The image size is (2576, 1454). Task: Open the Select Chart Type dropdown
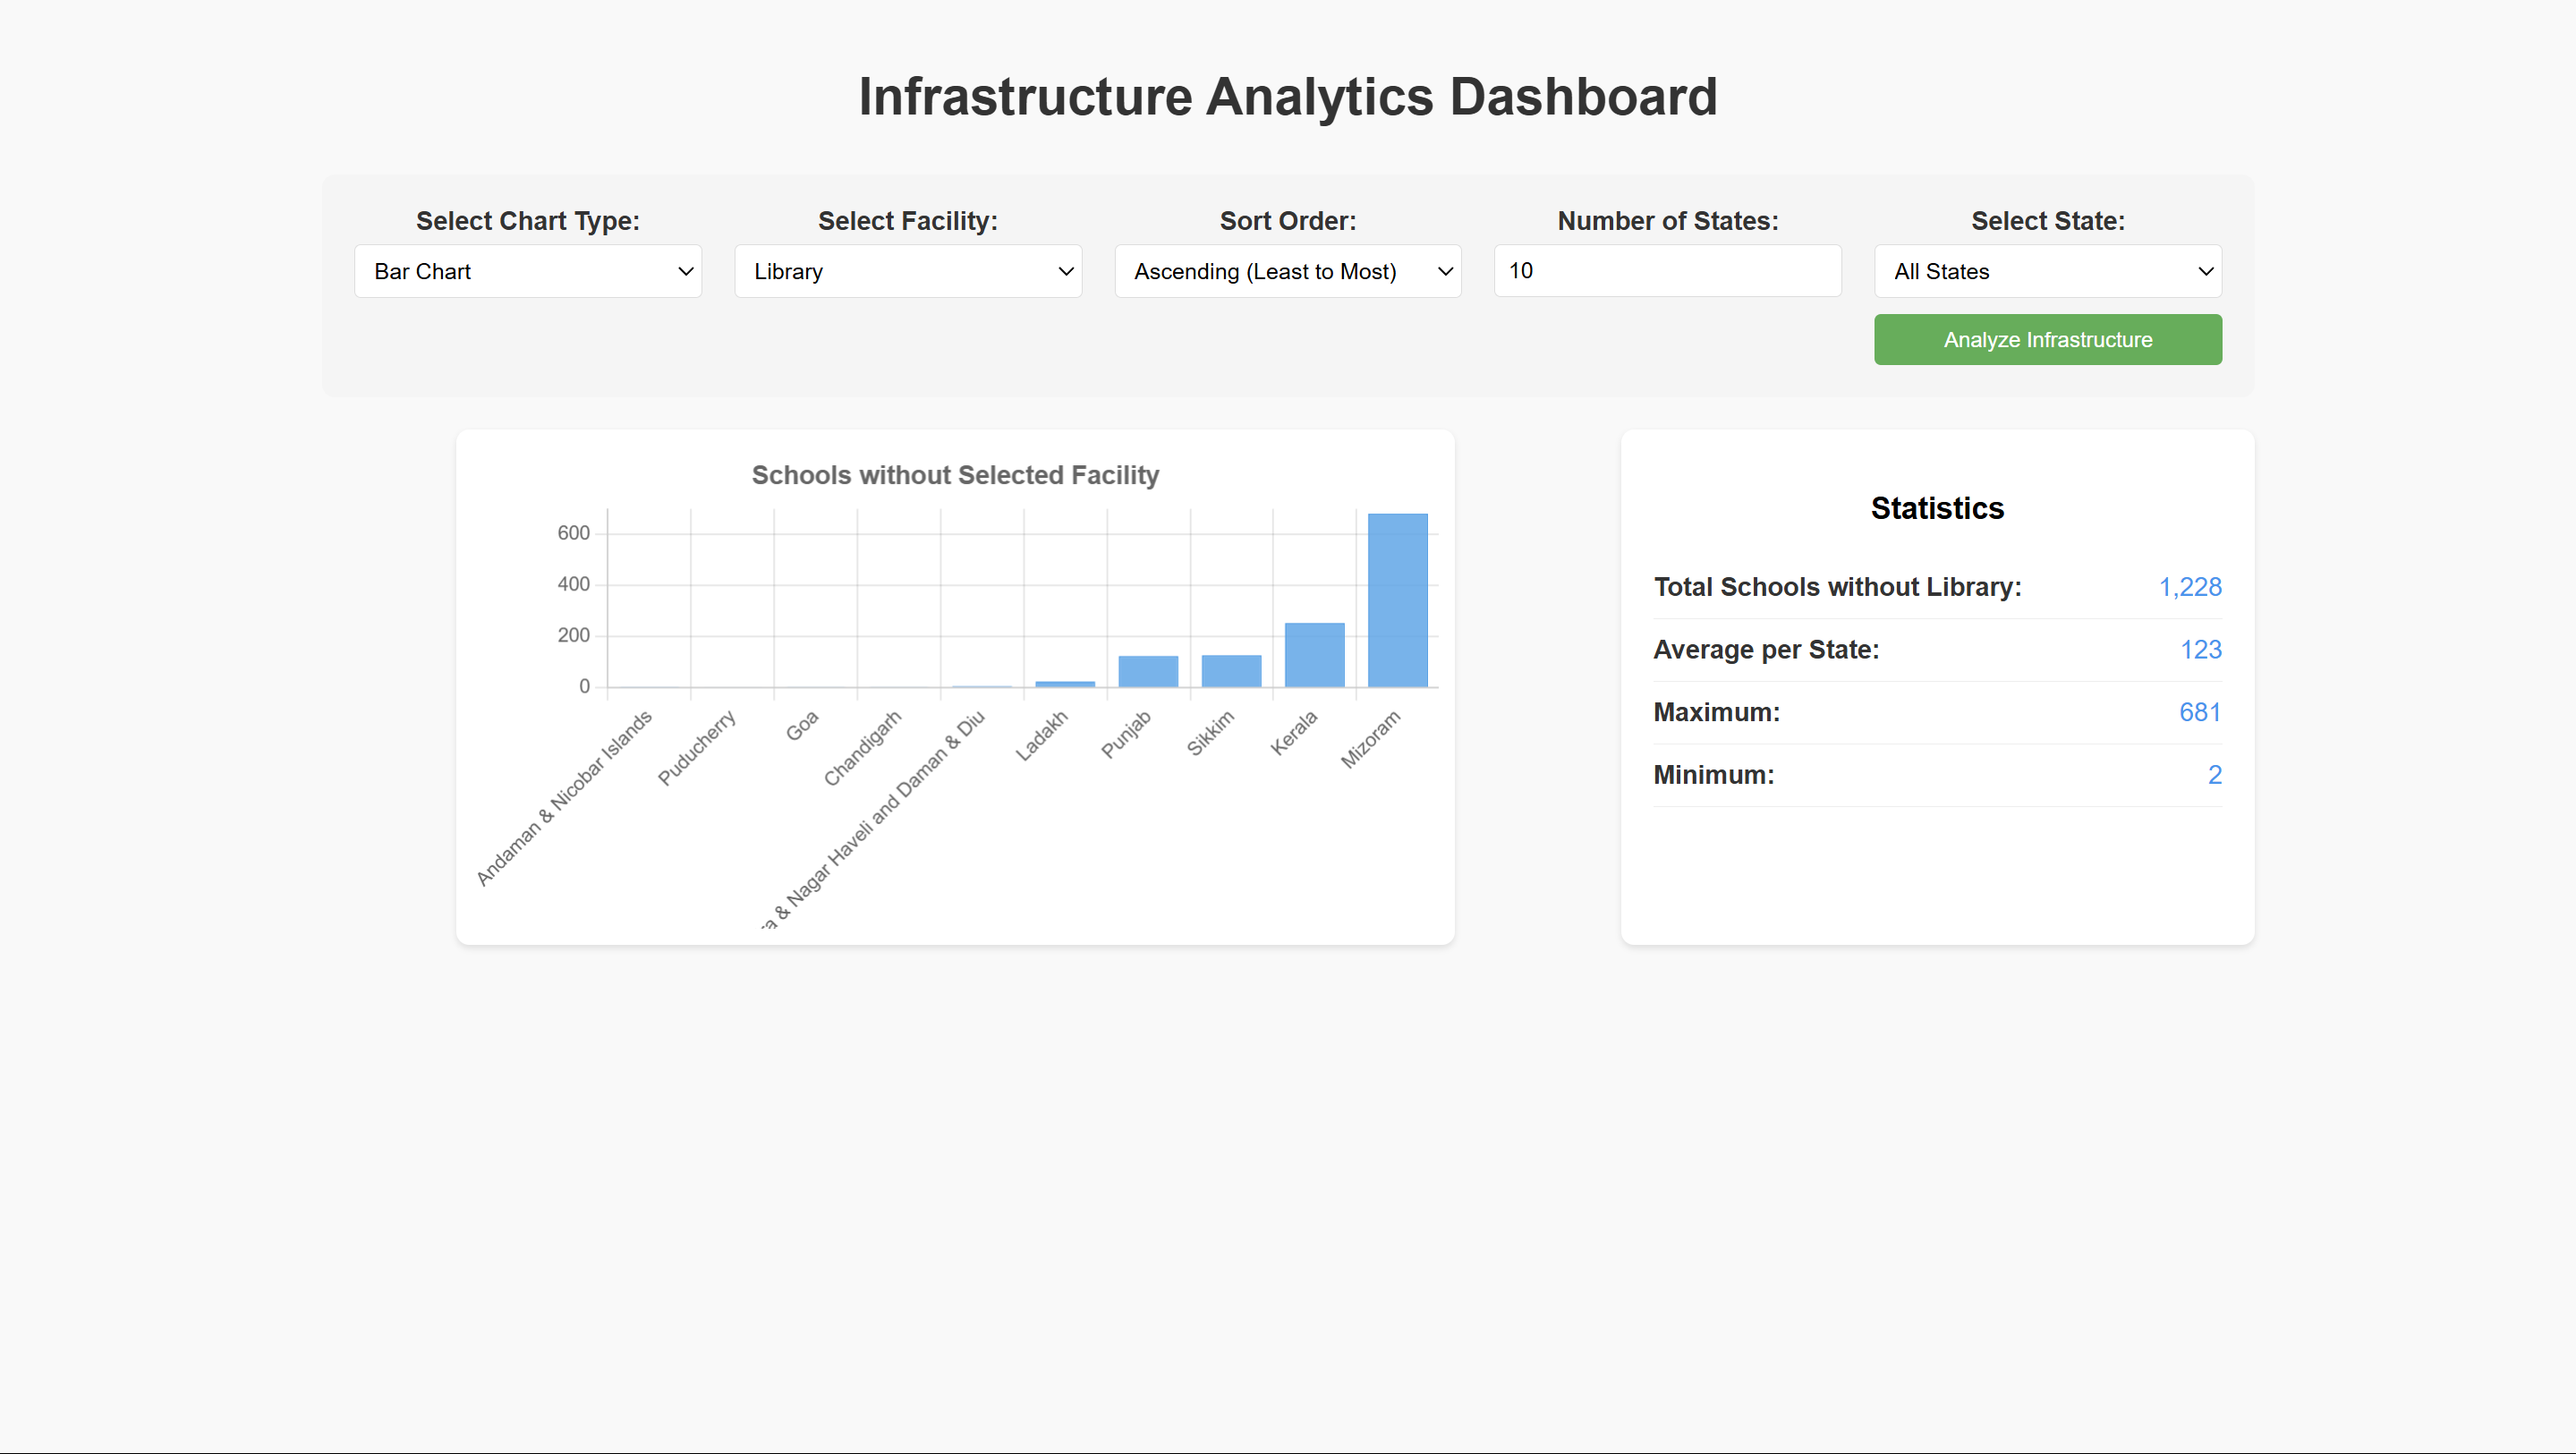[527, 271]
